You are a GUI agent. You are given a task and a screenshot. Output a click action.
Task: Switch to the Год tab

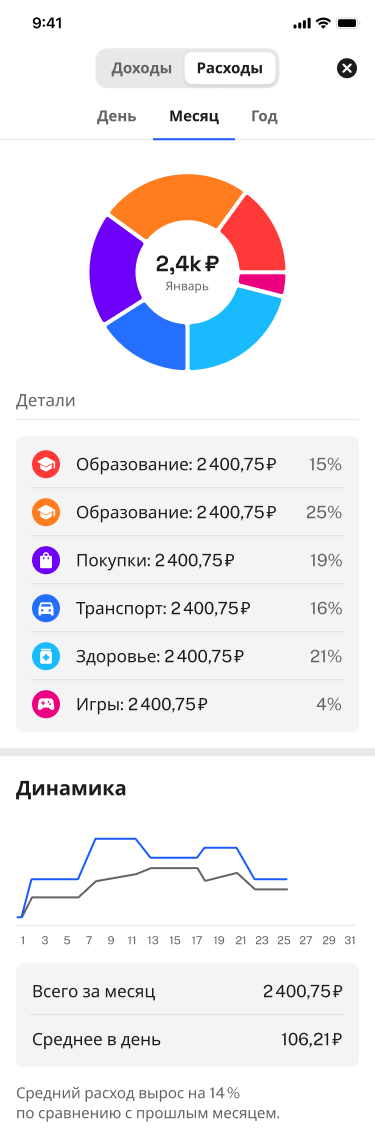264,117
